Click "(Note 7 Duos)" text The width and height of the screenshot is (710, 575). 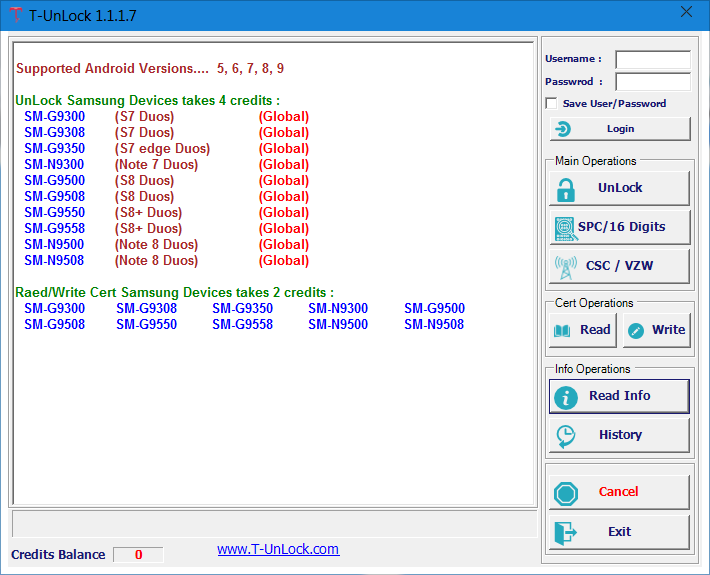156,164
